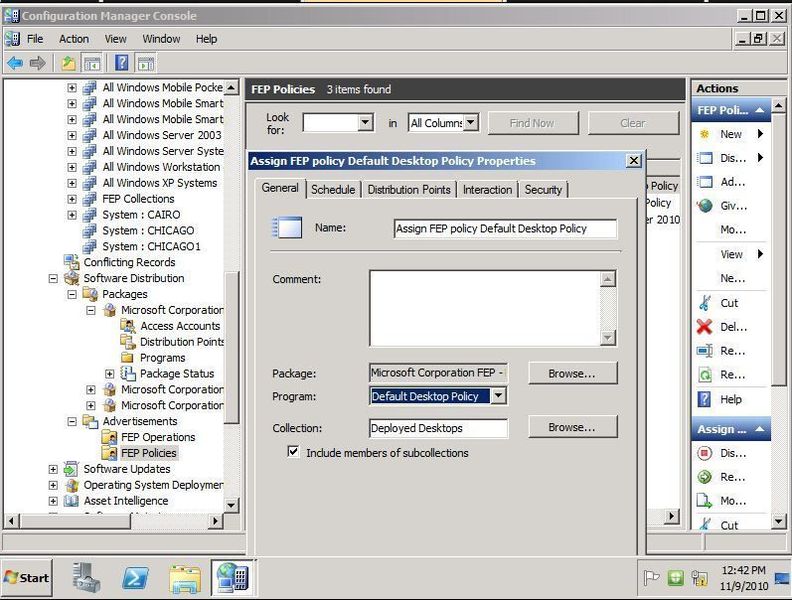Click the Find Now button
The width and height of the screenshot is (792, 600).
(x=532, y=123)
